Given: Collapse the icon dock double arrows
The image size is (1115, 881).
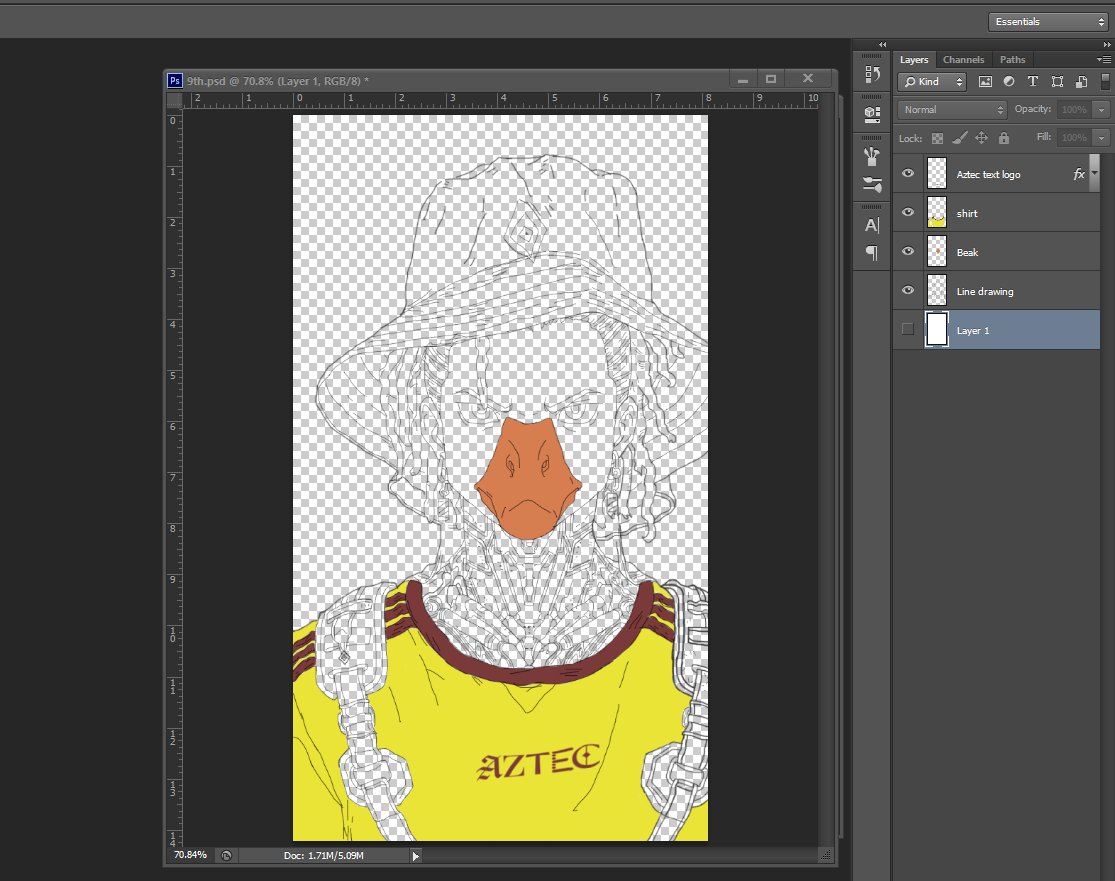Looking at the screenshot, I should pos(882,44).
